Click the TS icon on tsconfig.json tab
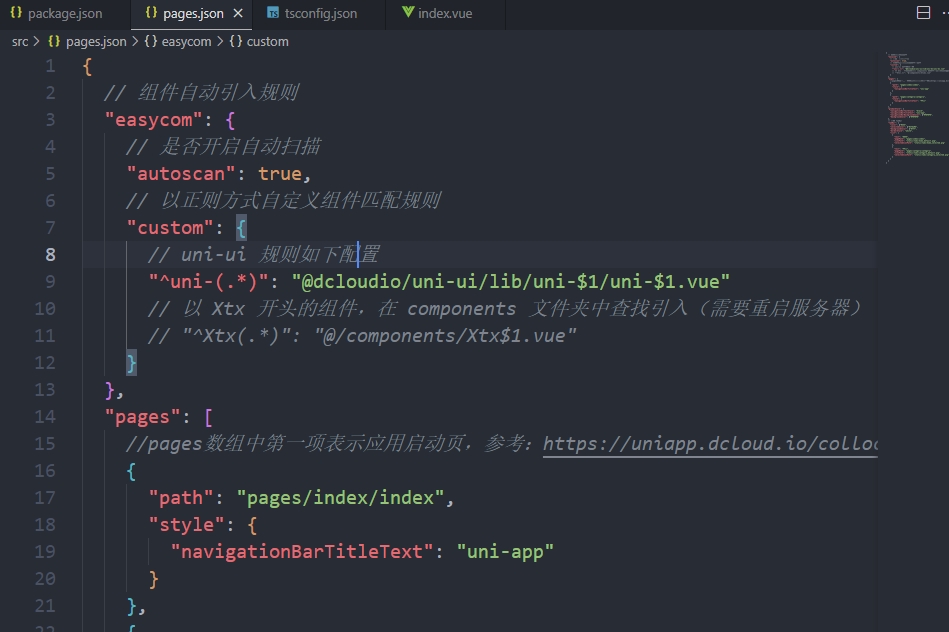This screenshot has height=632, width=949. tap(273, 14)
